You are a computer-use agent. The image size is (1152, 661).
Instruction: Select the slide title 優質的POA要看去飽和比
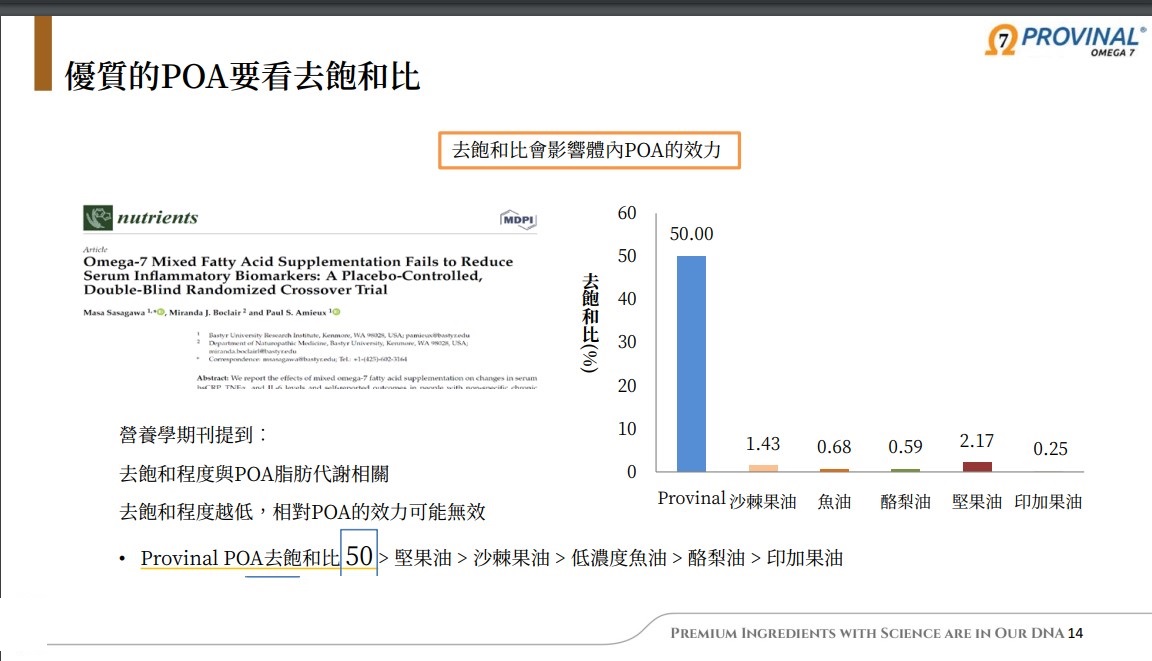[x=242, y=76]
